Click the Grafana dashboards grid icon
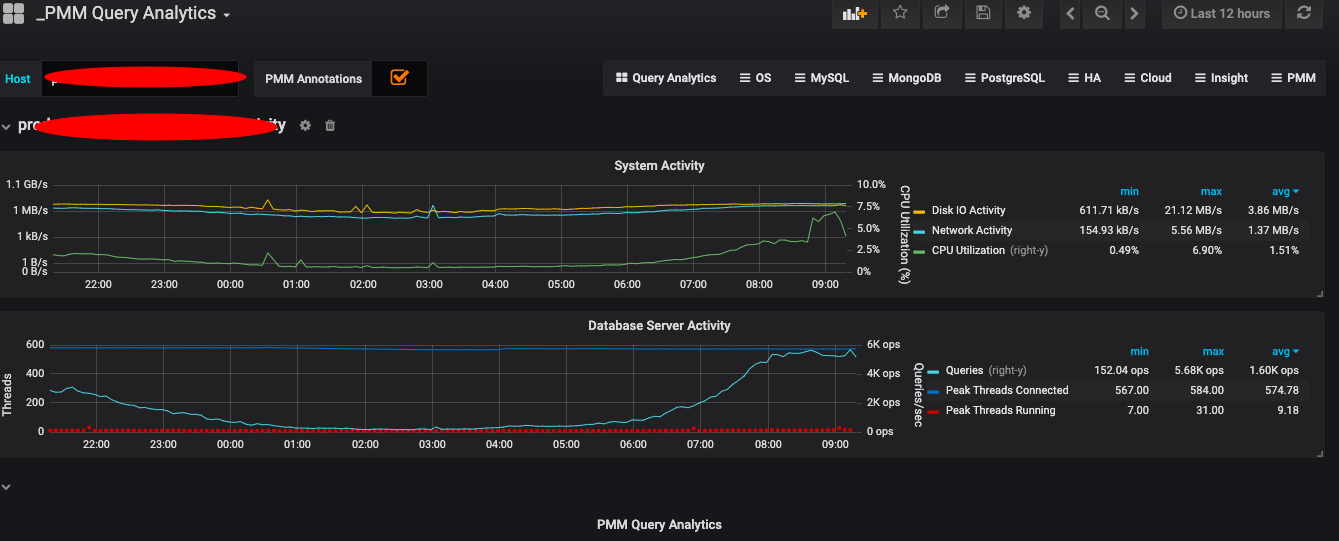Image resolution: width=1339 pixels, height=541 pixels. (14, 14)
